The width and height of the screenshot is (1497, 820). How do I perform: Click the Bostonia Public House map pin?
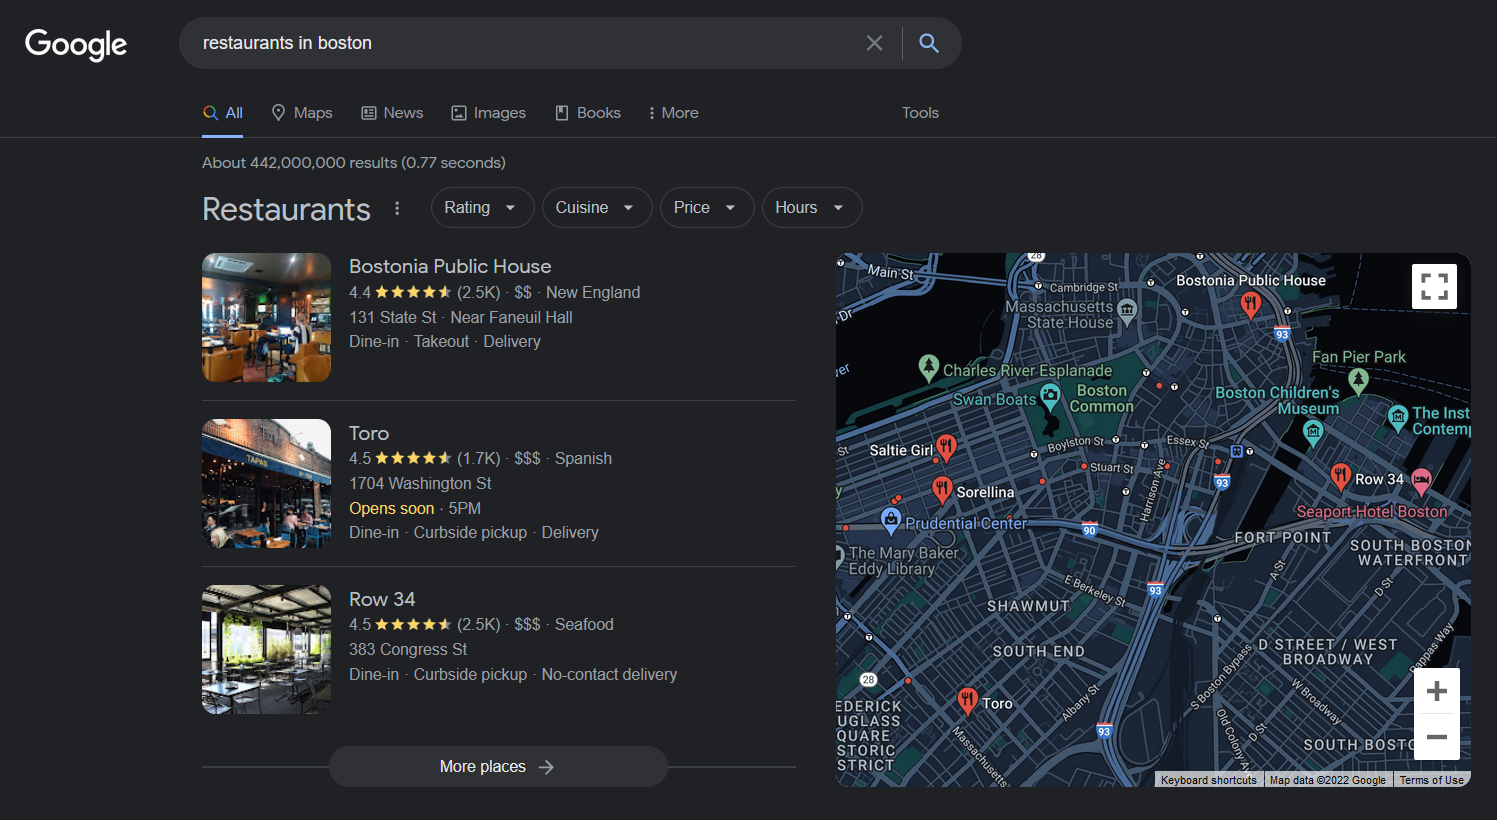tap(1250, 305)
